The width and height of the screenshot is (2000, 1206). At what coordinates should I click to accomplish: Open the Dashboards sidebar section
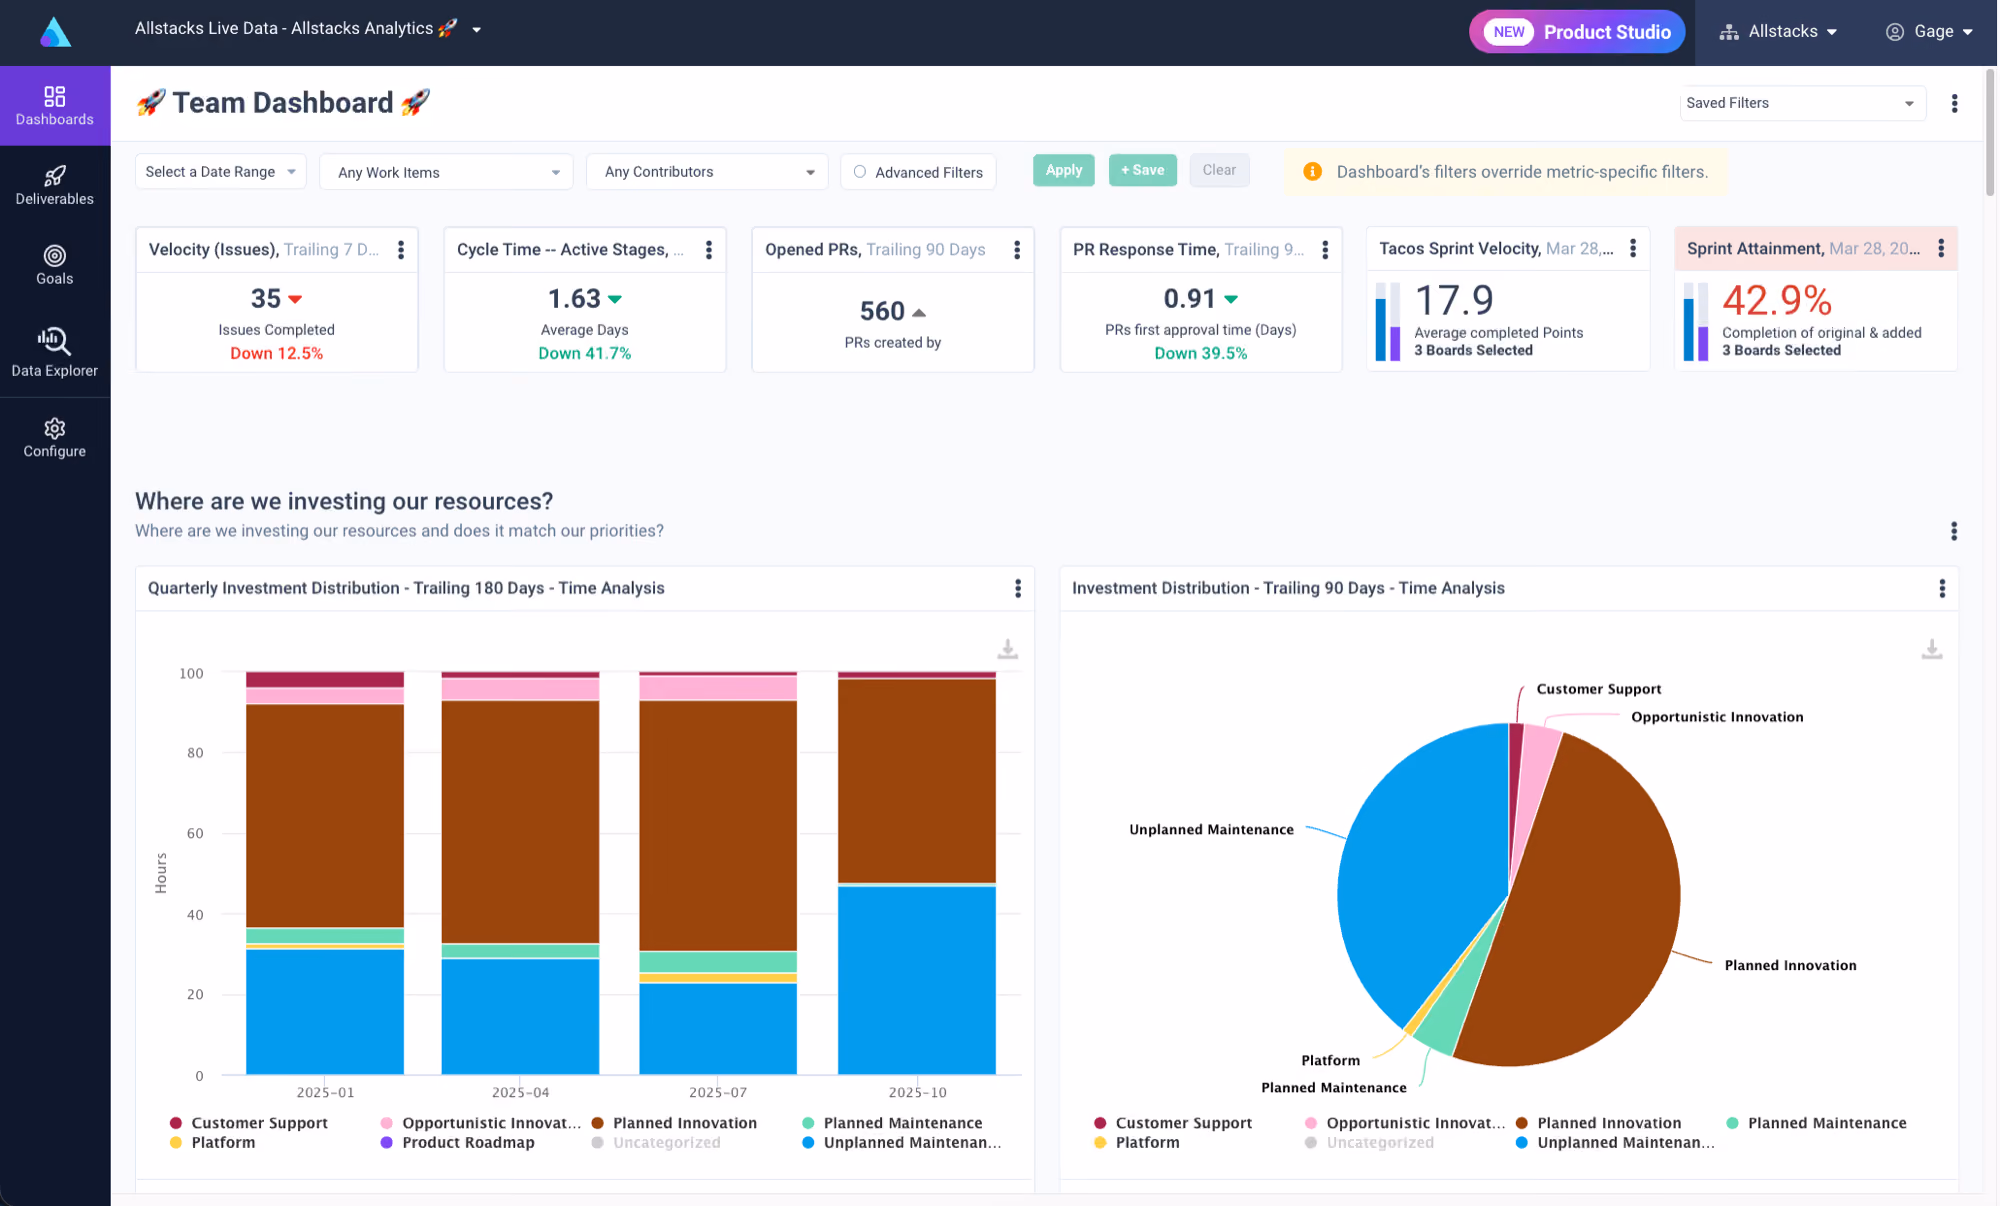pos(55,106)
